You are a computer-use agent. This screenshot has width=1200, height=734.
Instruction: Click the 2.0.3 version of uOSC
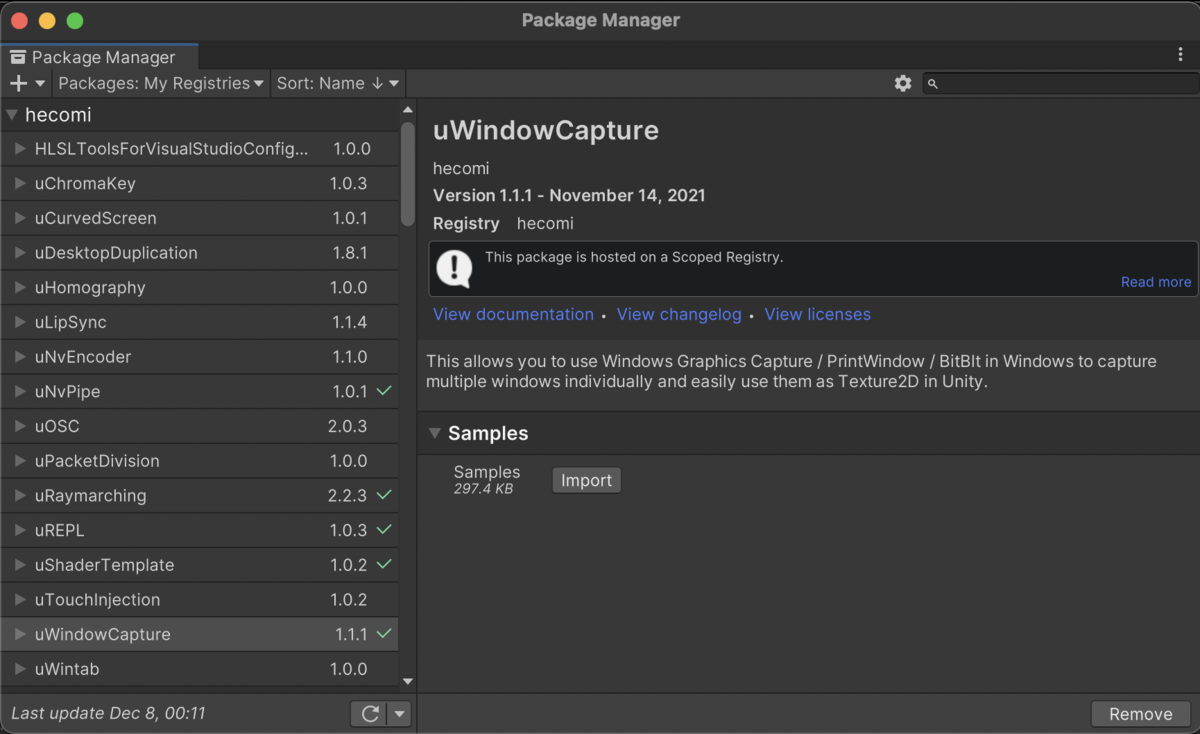coord(348,426)
